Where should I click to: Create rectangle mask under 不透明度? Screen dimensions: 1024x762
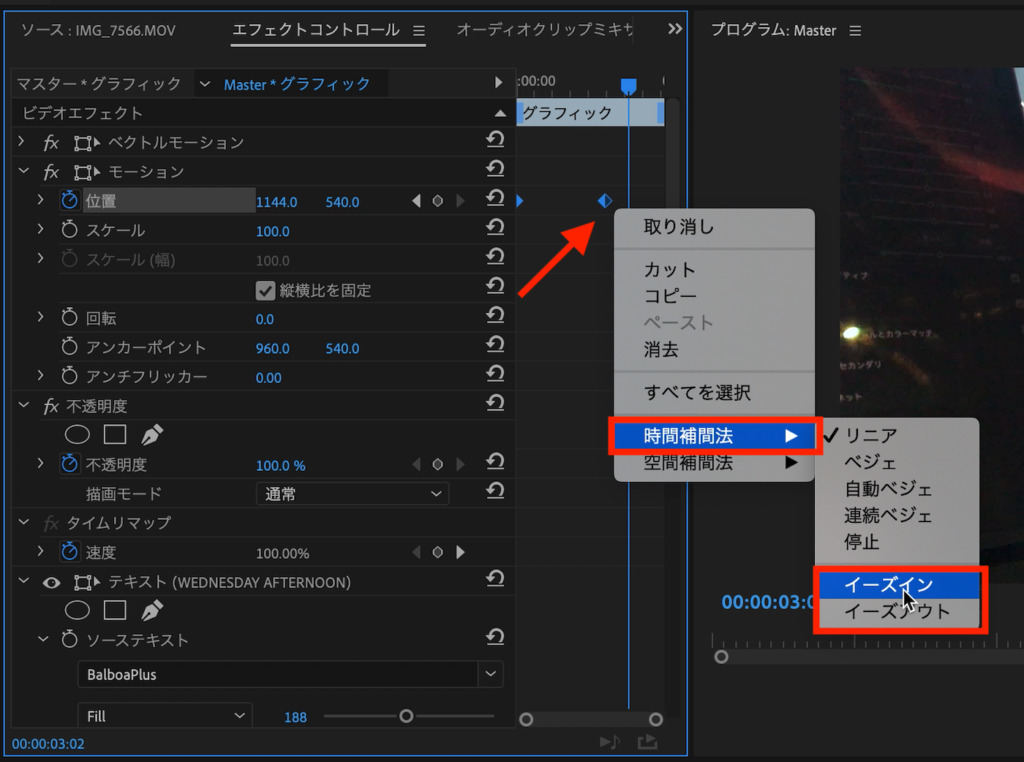click(115, 434)
